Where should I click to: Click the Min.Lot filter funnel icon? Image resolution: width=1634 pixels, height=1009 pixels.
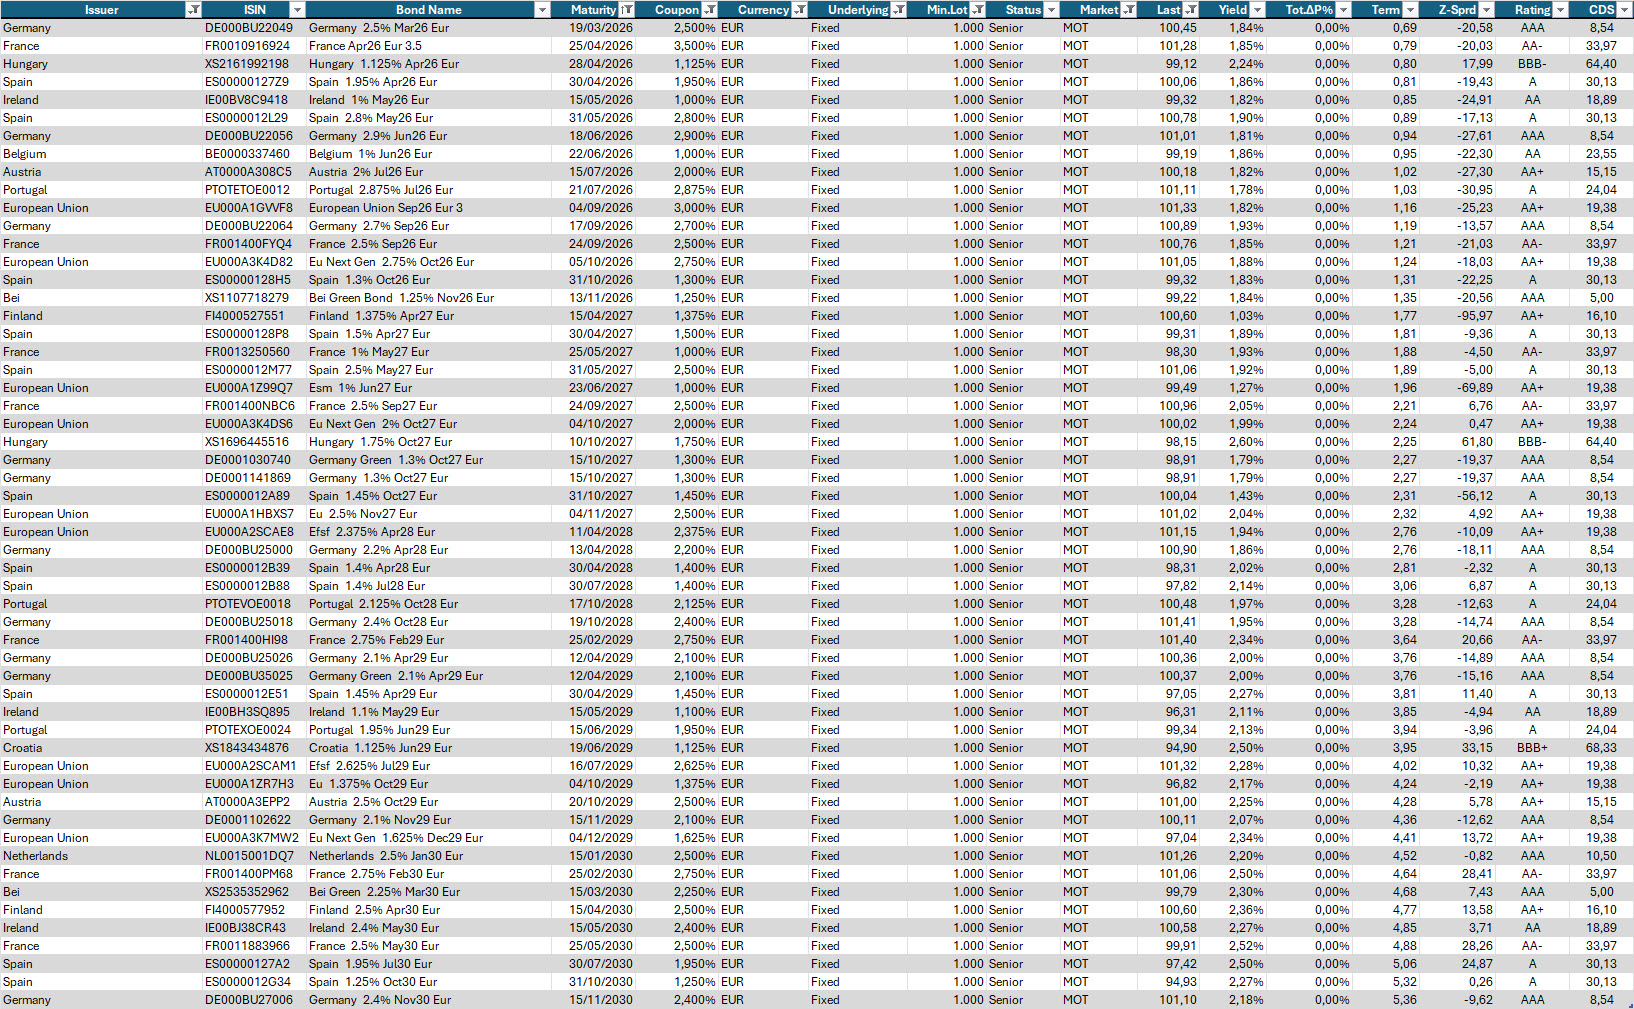coord(978,10)
